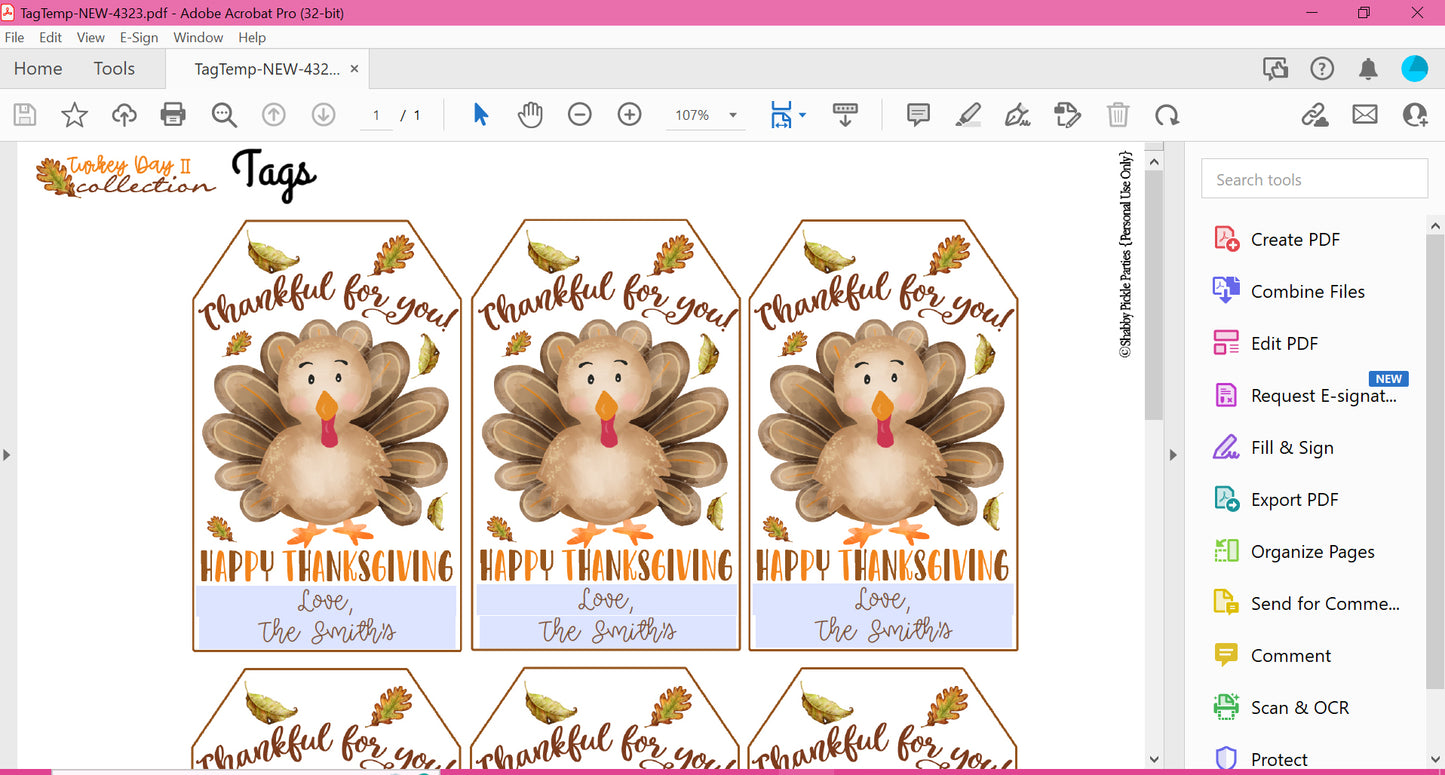The image size is (1445, 775).
Task: Zoom out with the minus button
Action: pos(580,115)
